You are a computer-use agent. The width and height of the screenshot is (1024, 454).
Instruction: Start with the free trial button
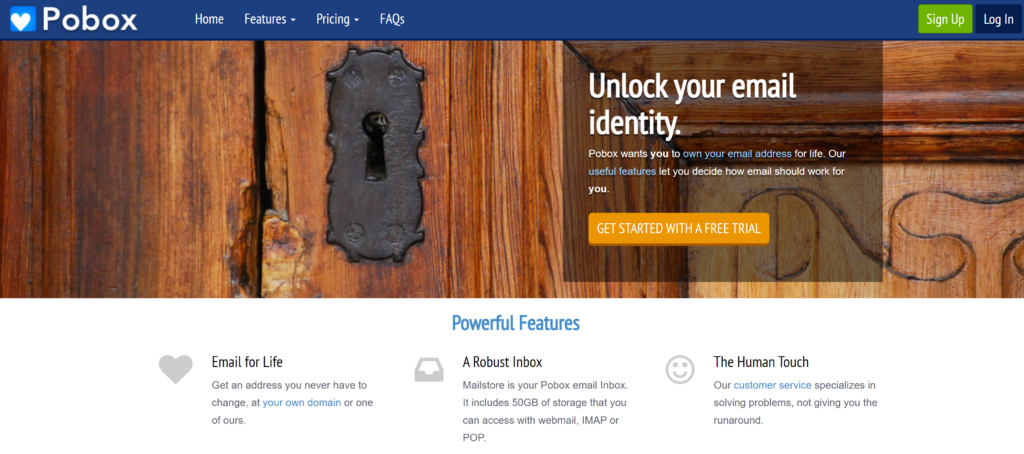tap(679, 229)
